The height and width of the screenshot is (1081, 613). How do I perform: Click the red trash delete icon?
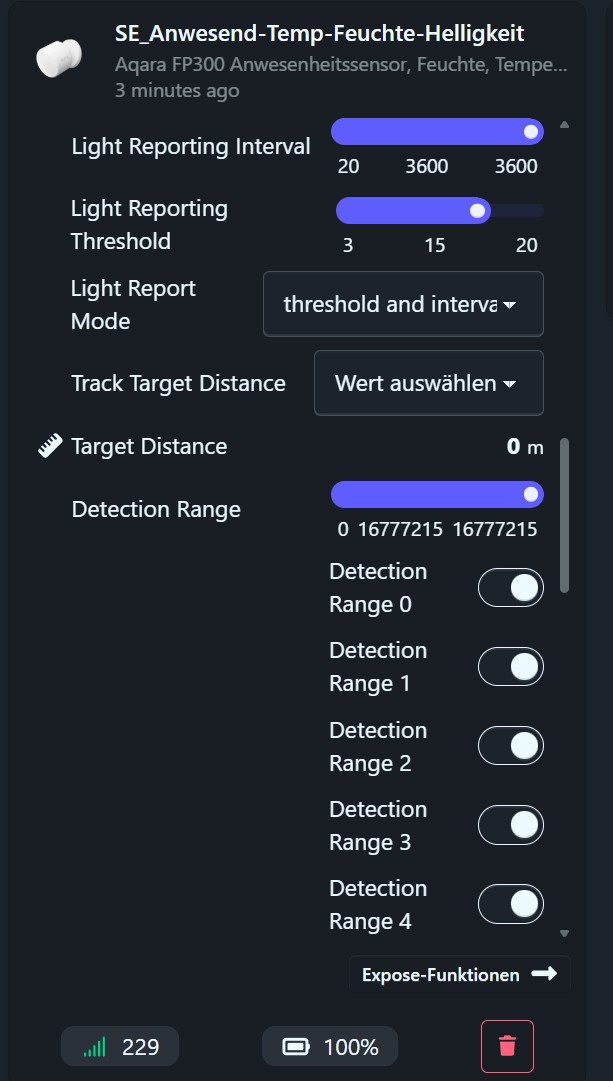coord(507,1046)
